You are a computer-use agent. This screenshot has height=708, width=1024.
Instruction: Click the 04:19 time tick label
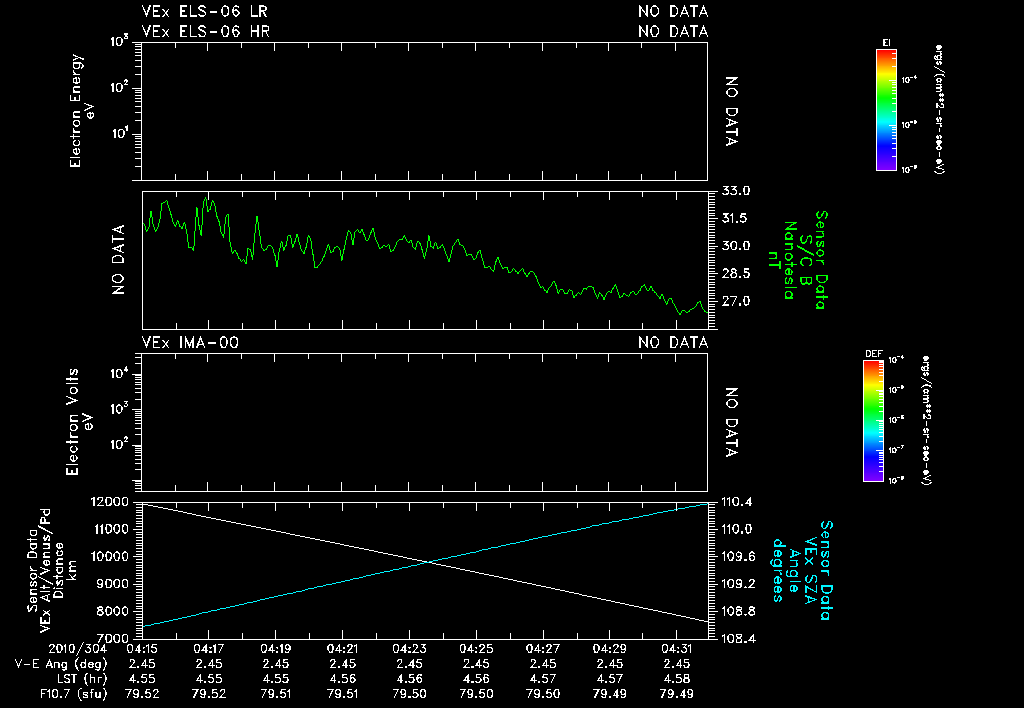pos(276,649)
